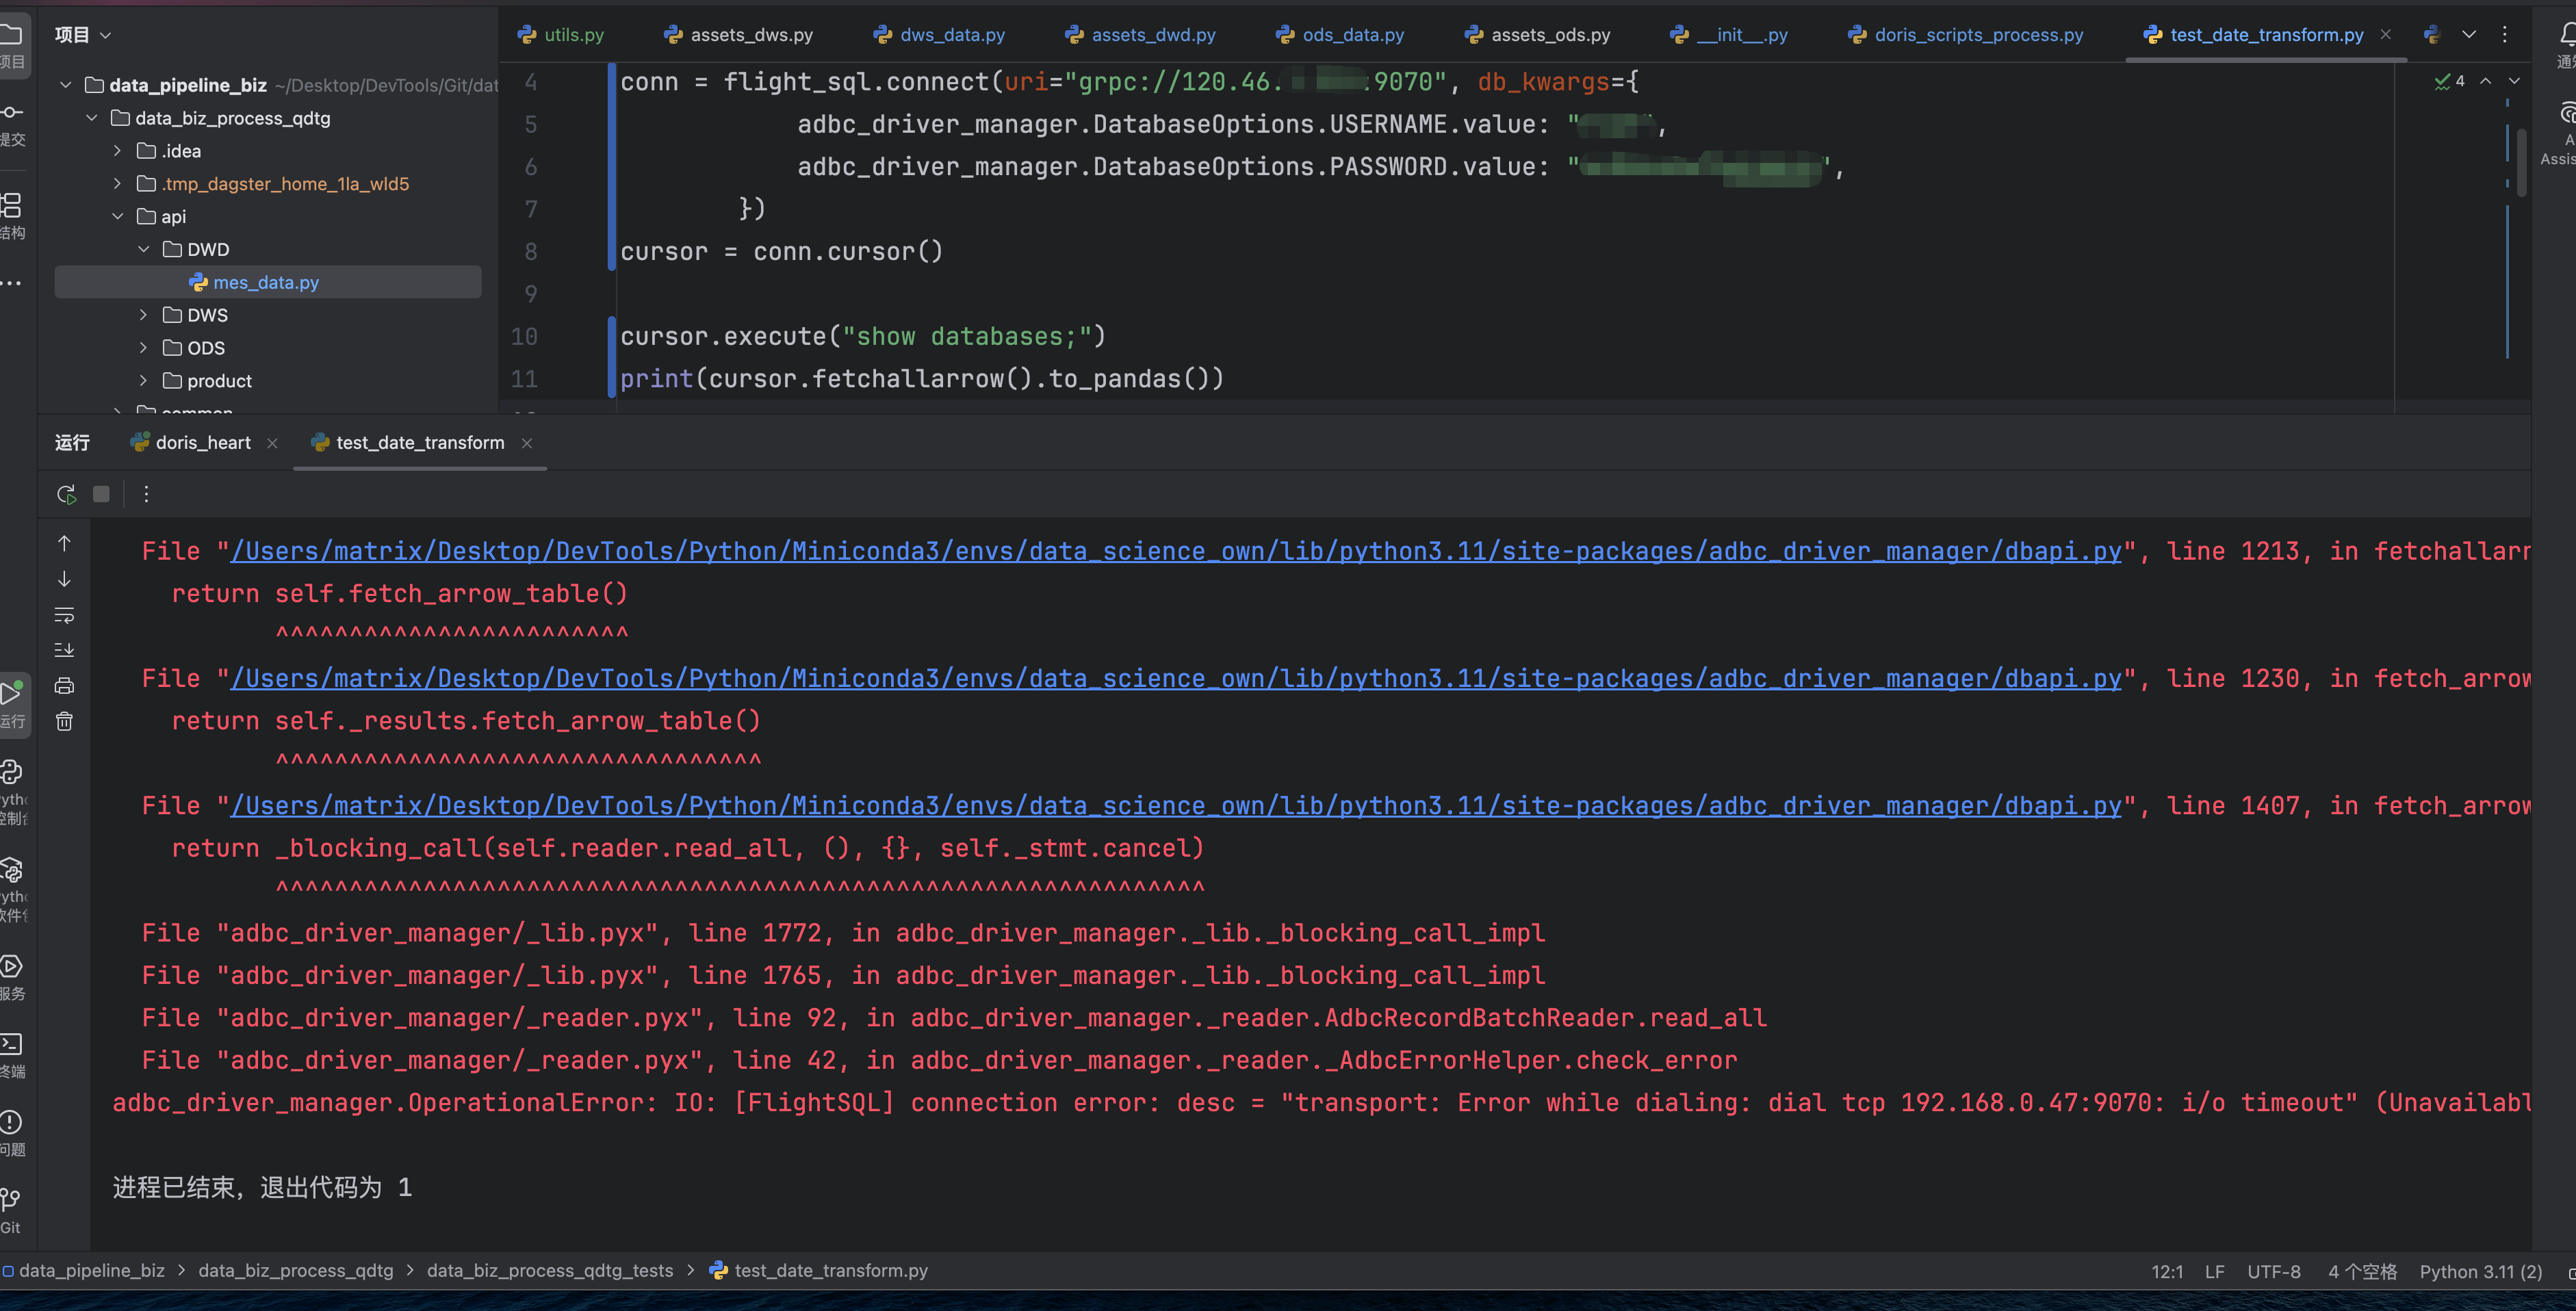Open the hidden editor tabs dropdown chevron
This screenshot has width=2576, height=1311.
point(2469,35)
